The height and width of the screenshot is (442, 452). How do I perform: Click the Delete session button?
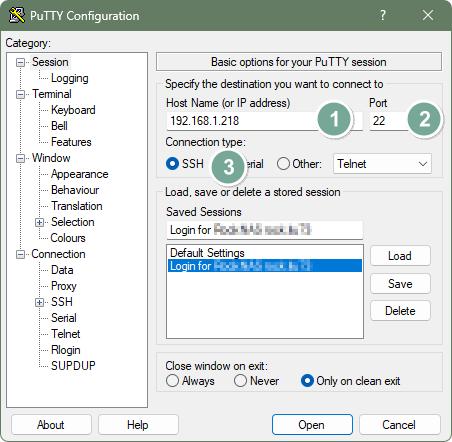(400, 311)
